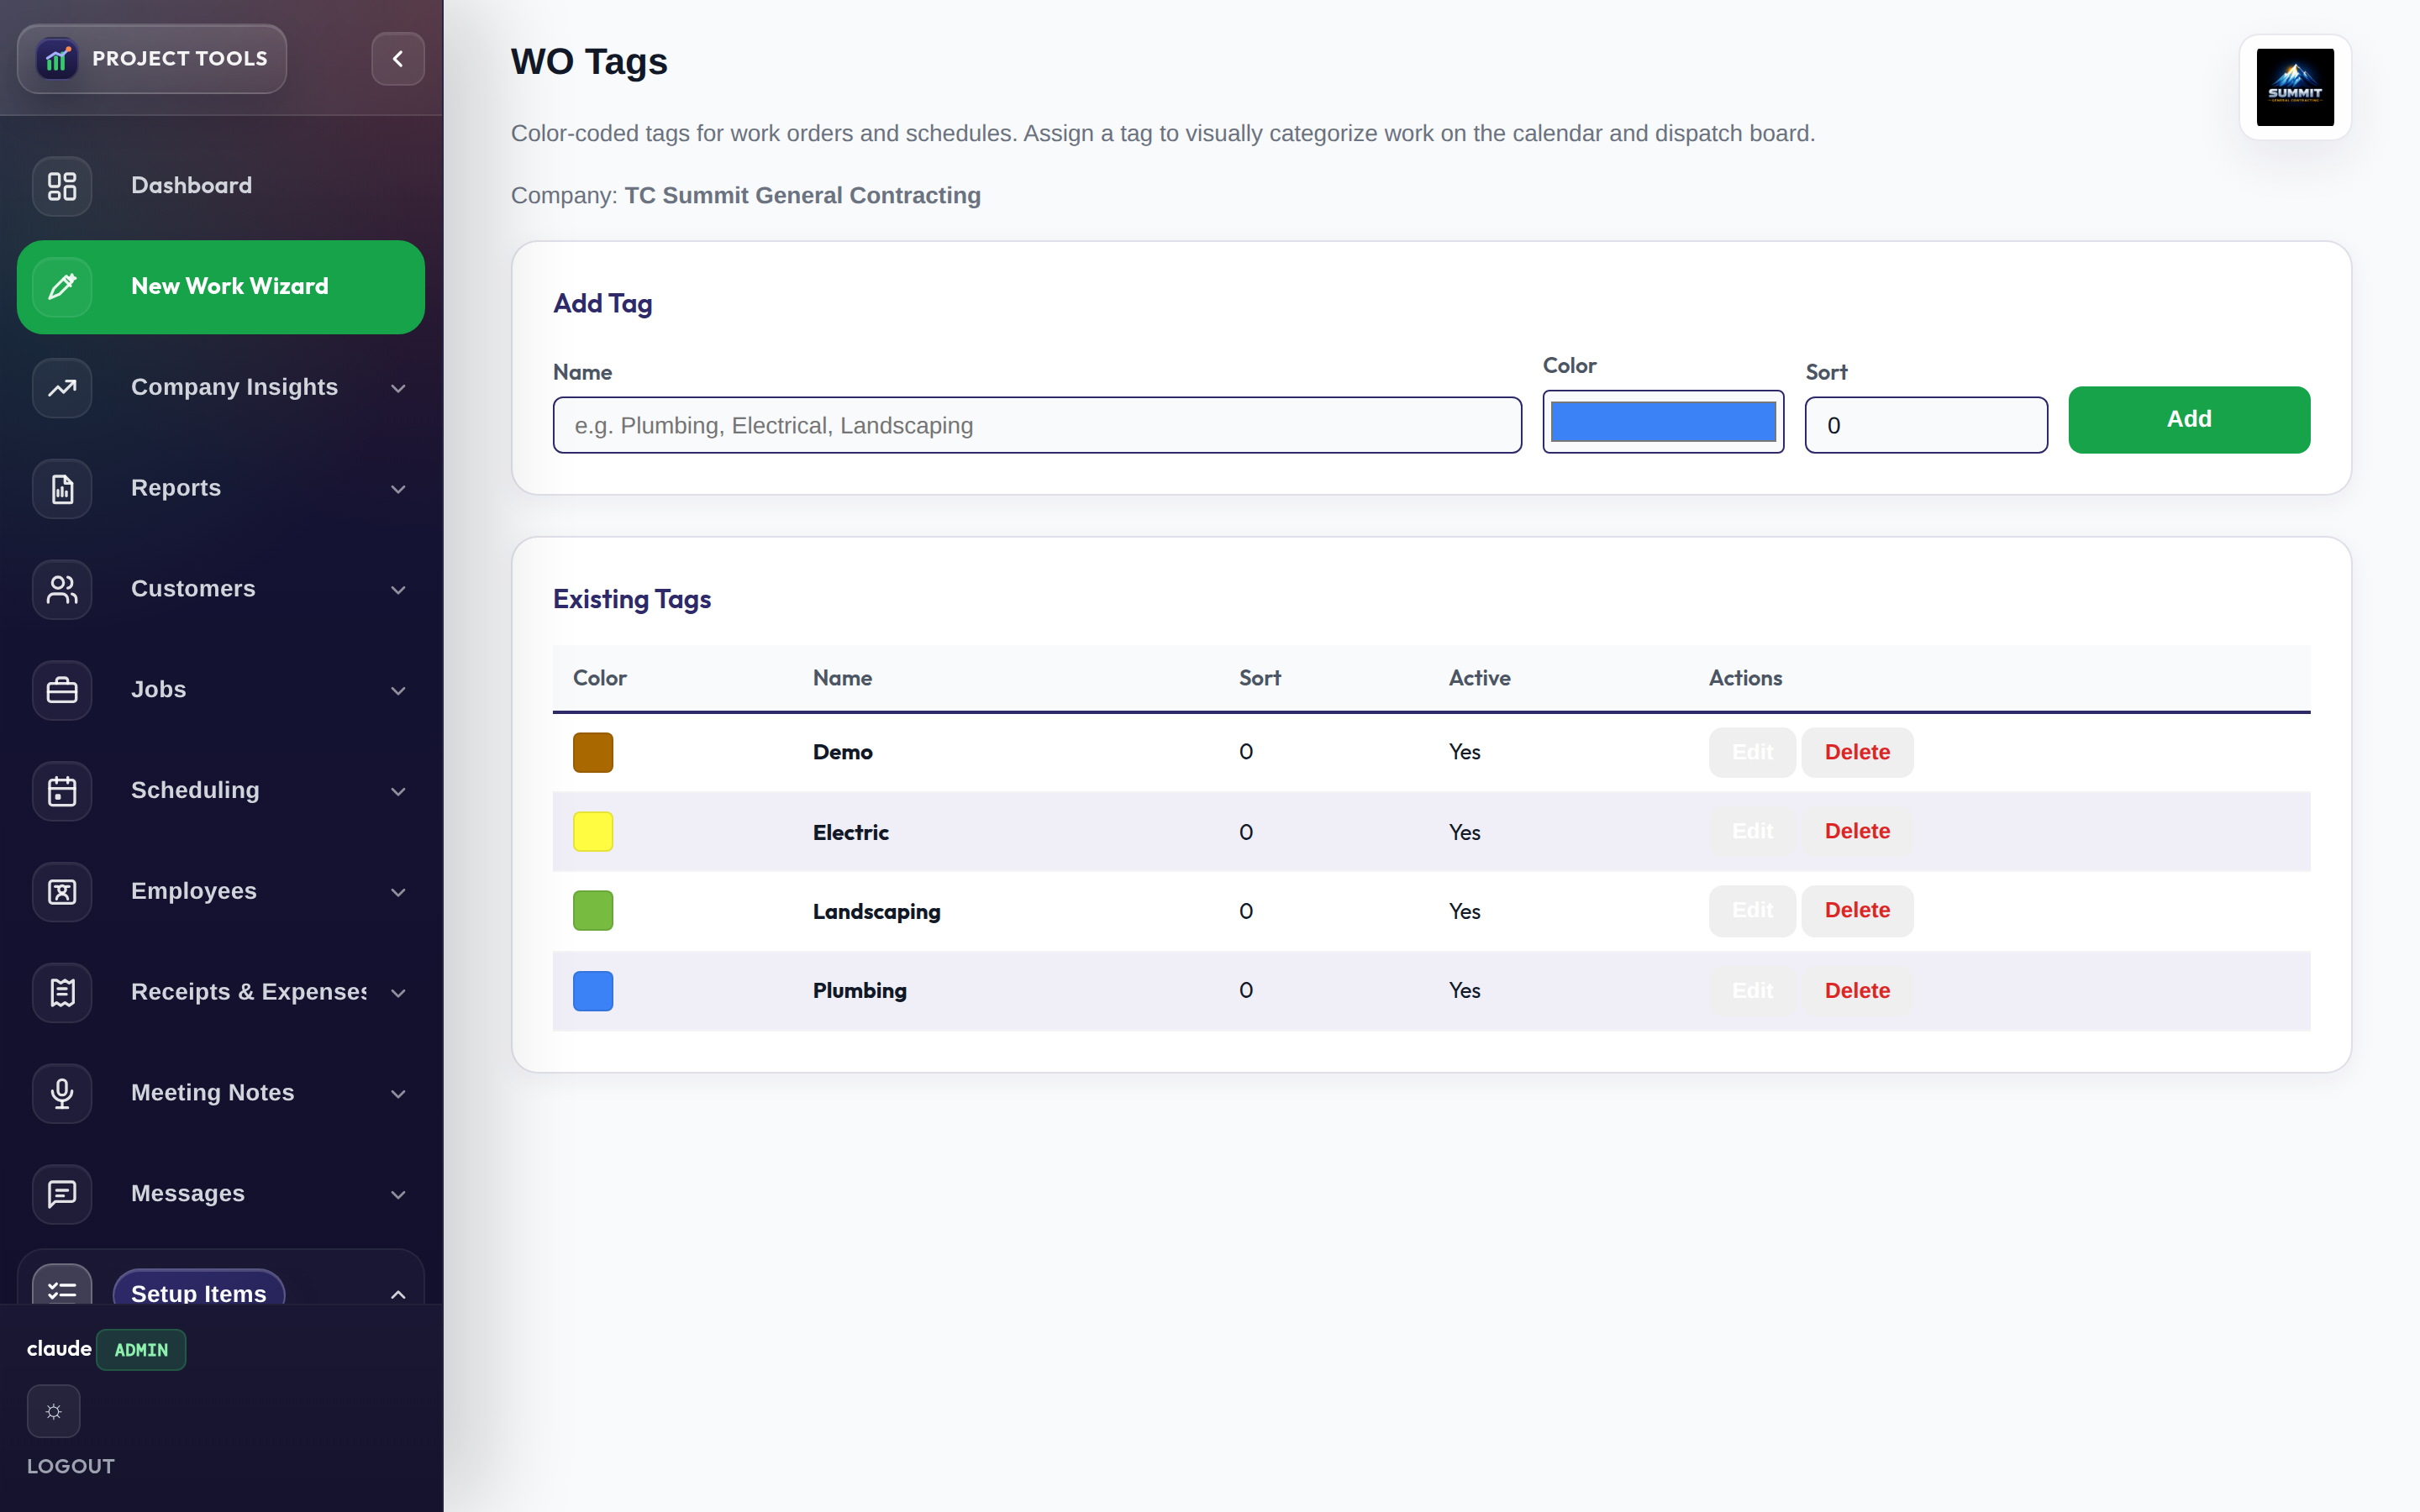Collapse the Setup Items chevron
Image resolution: width=2420 pixels, height=1512 pixels.
click(398, 1294)
